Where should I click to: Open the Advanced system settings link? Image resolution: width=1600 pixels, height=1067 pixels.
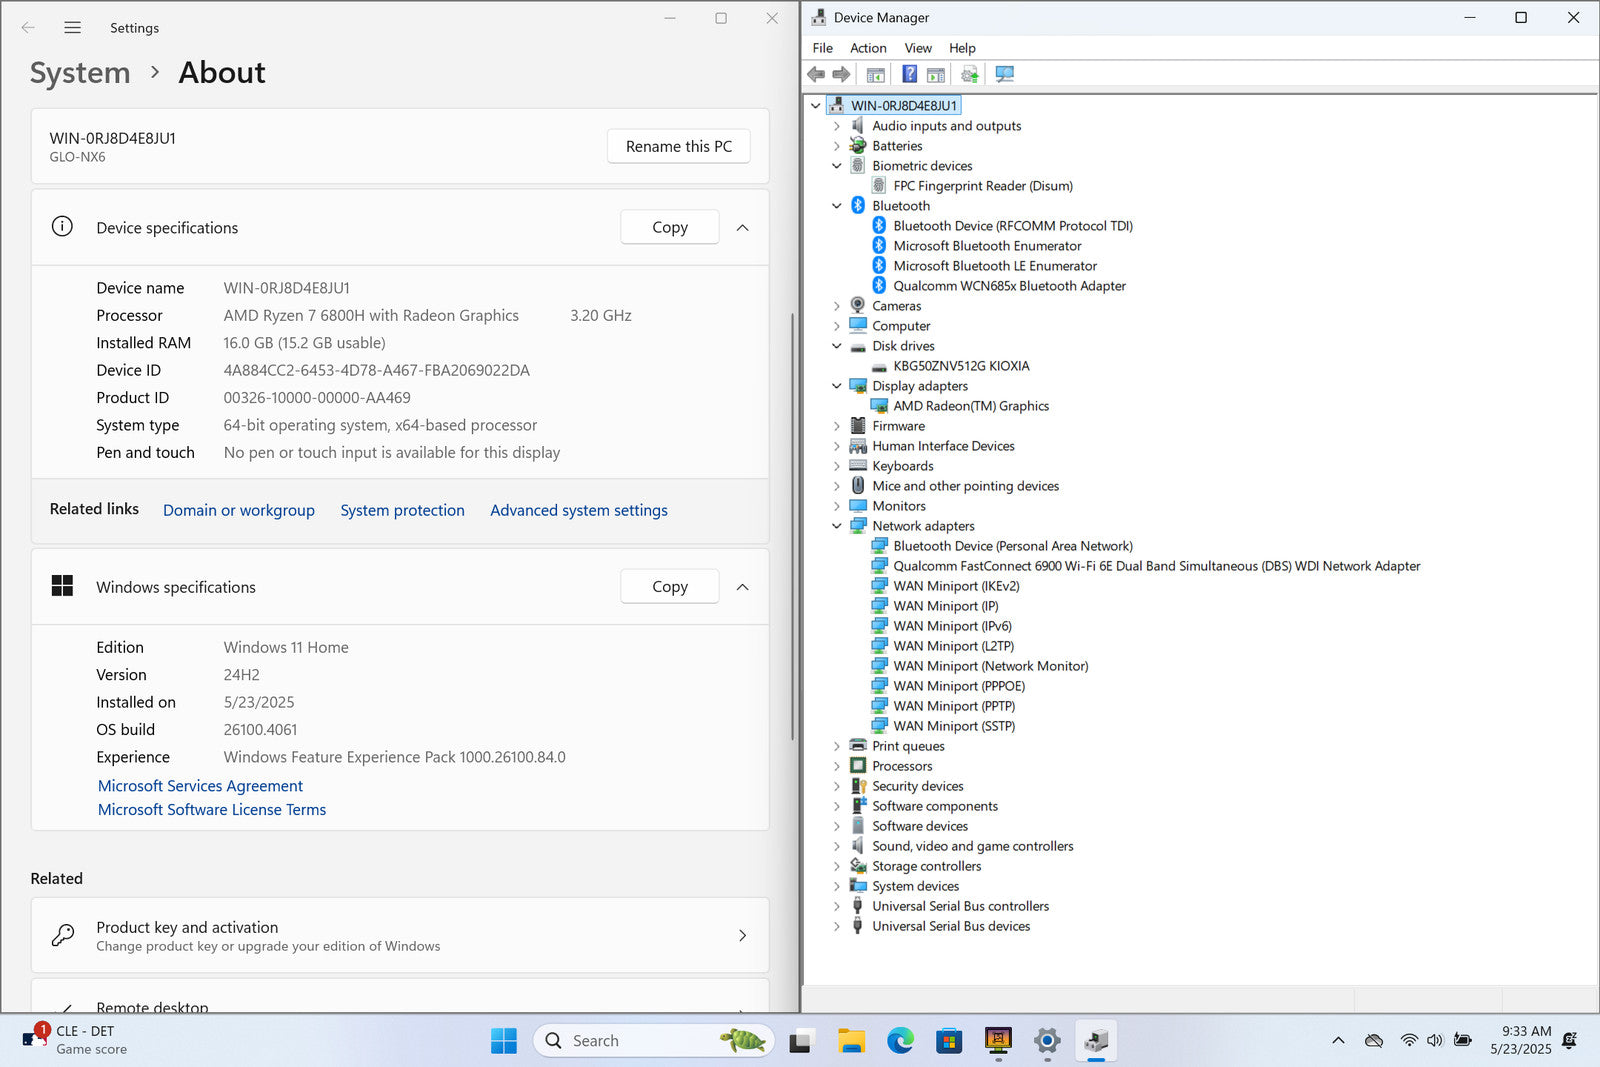[x=578, y=510]
